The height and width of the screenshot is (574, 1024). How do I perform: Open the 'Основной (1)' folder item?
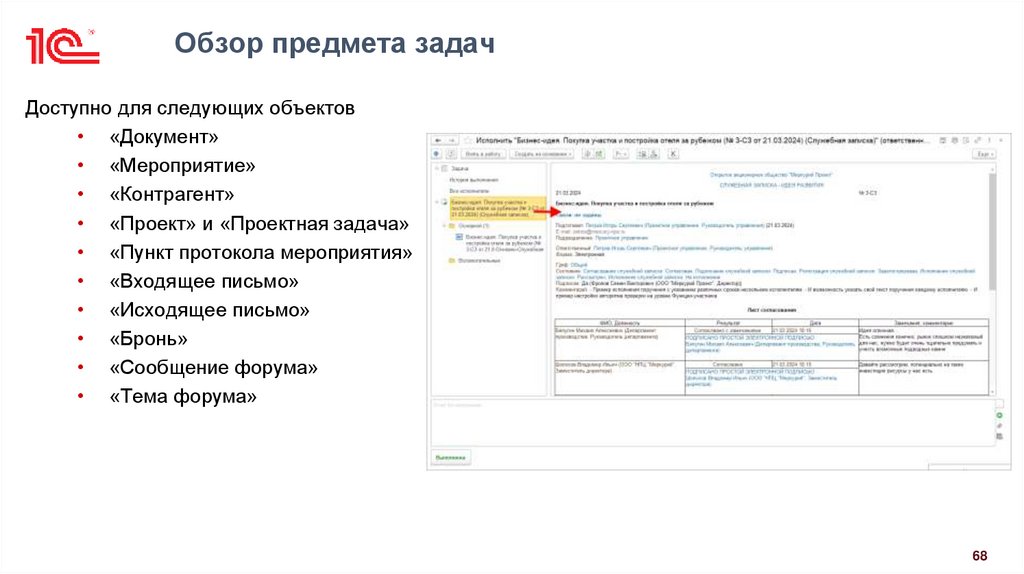click(x=473, y=226)
